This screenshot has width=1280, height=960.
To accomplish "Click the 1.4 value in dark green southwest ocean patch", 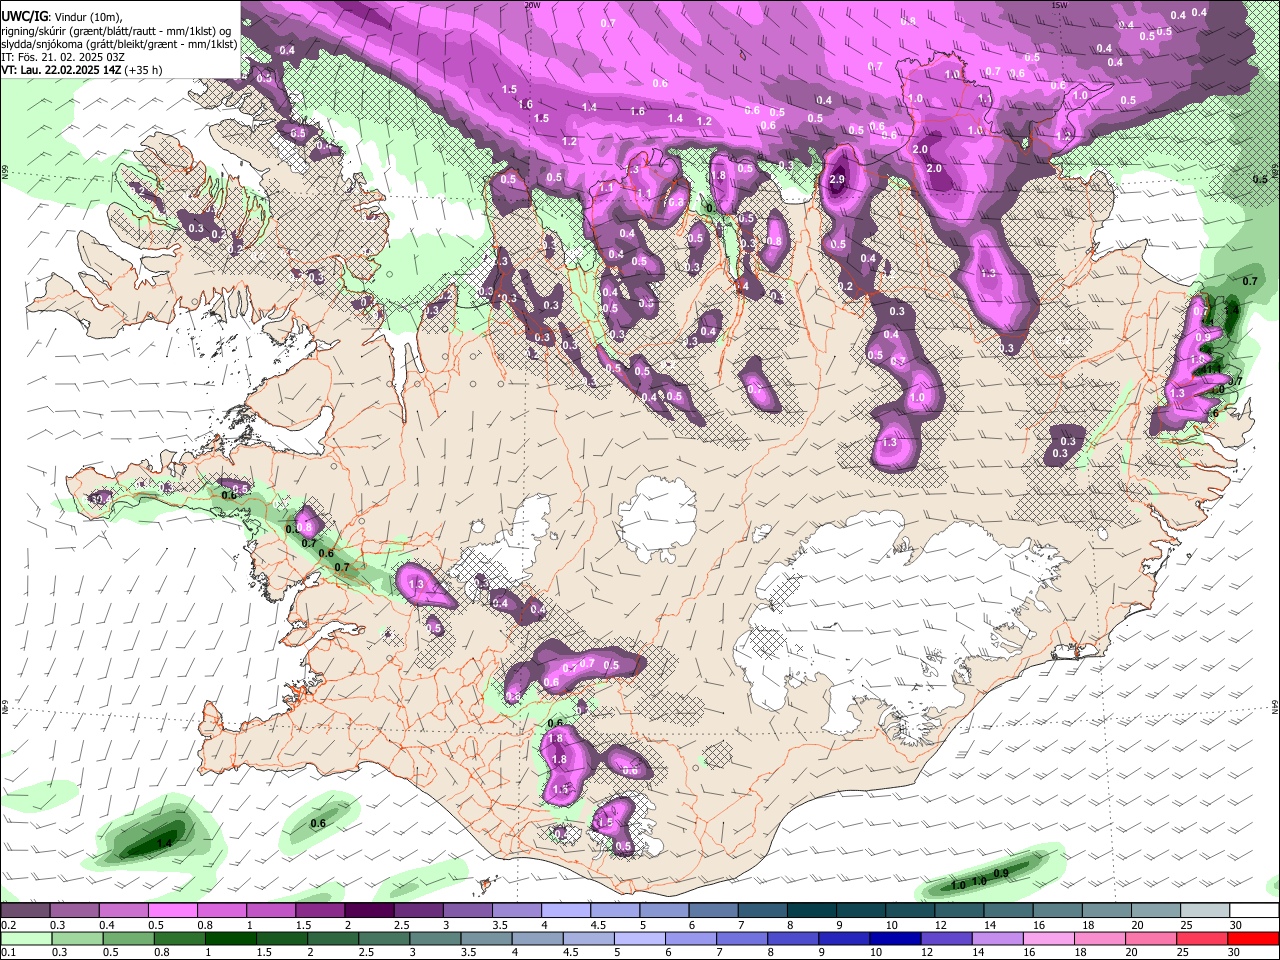I will pos(164,844).
